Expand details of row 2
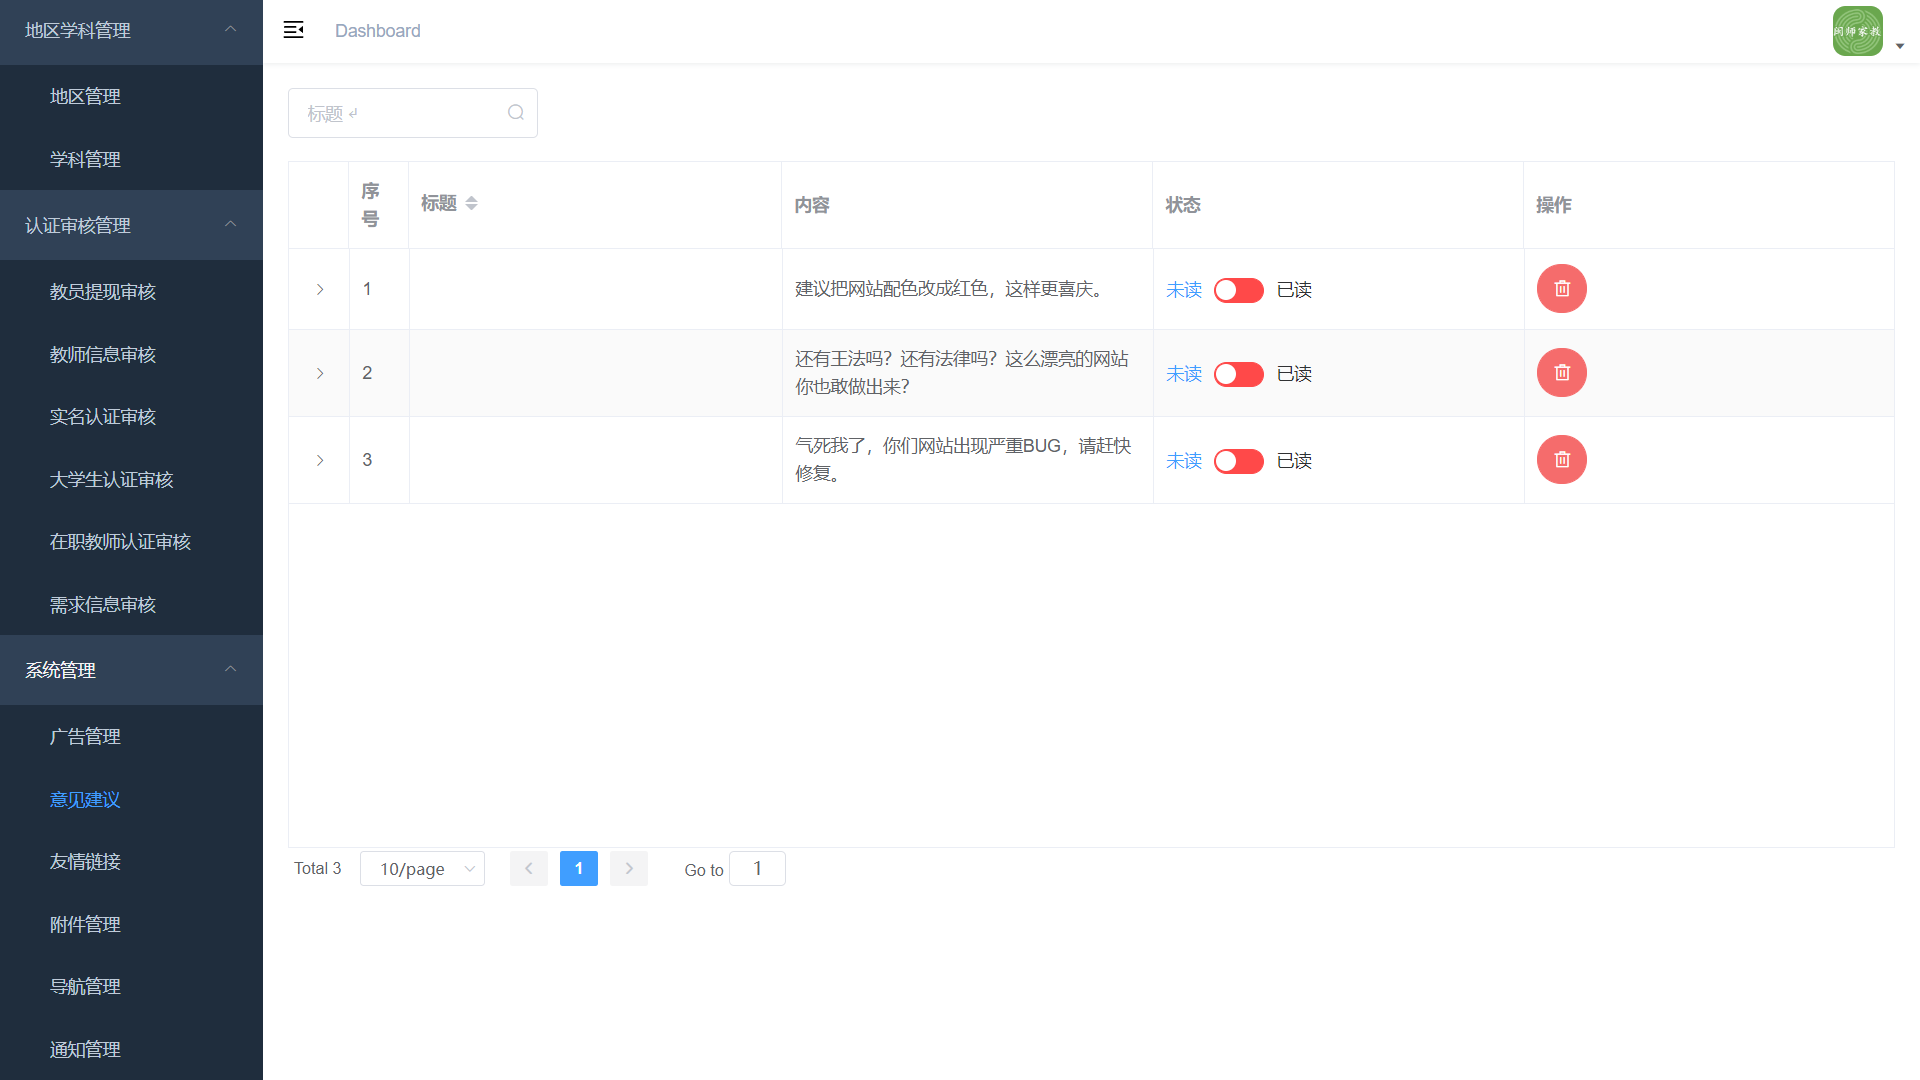1920x1080 pixels. (320, 373)
